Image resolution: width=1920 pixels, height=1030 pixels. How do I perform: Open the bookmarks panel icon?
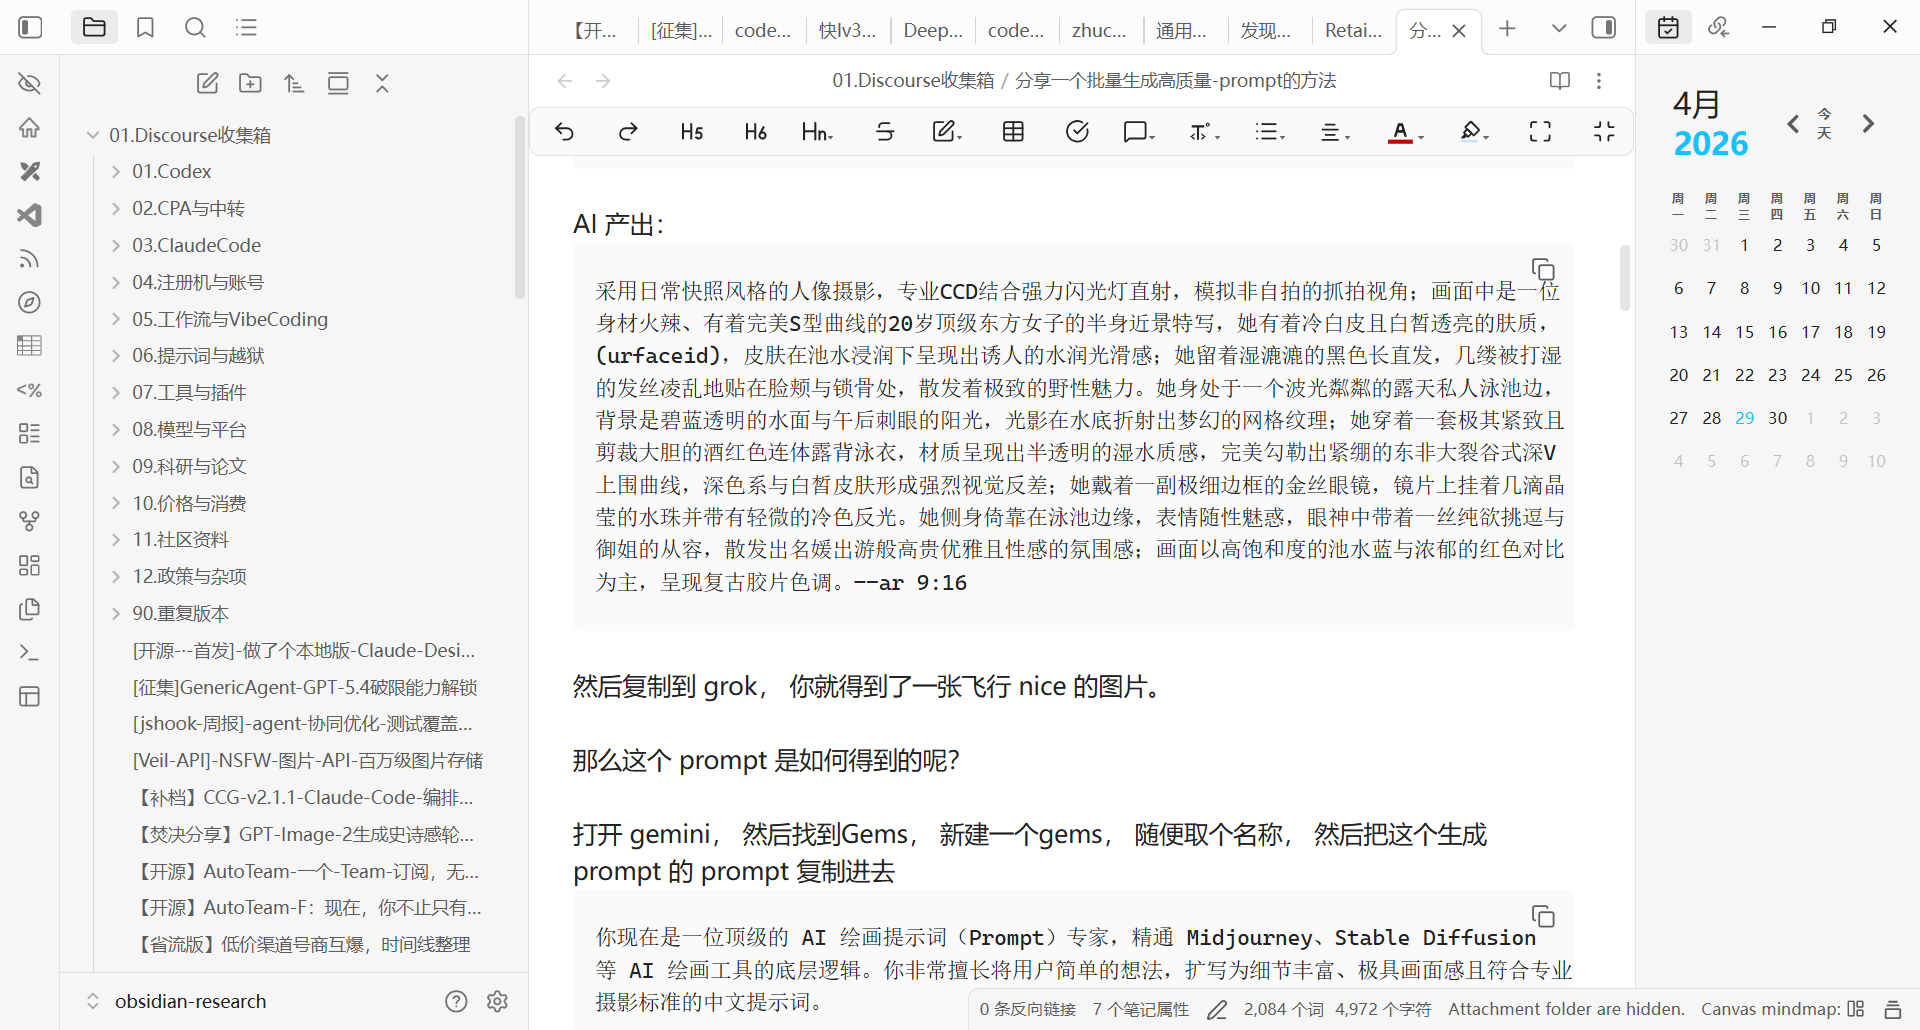(x=145, y=27)
